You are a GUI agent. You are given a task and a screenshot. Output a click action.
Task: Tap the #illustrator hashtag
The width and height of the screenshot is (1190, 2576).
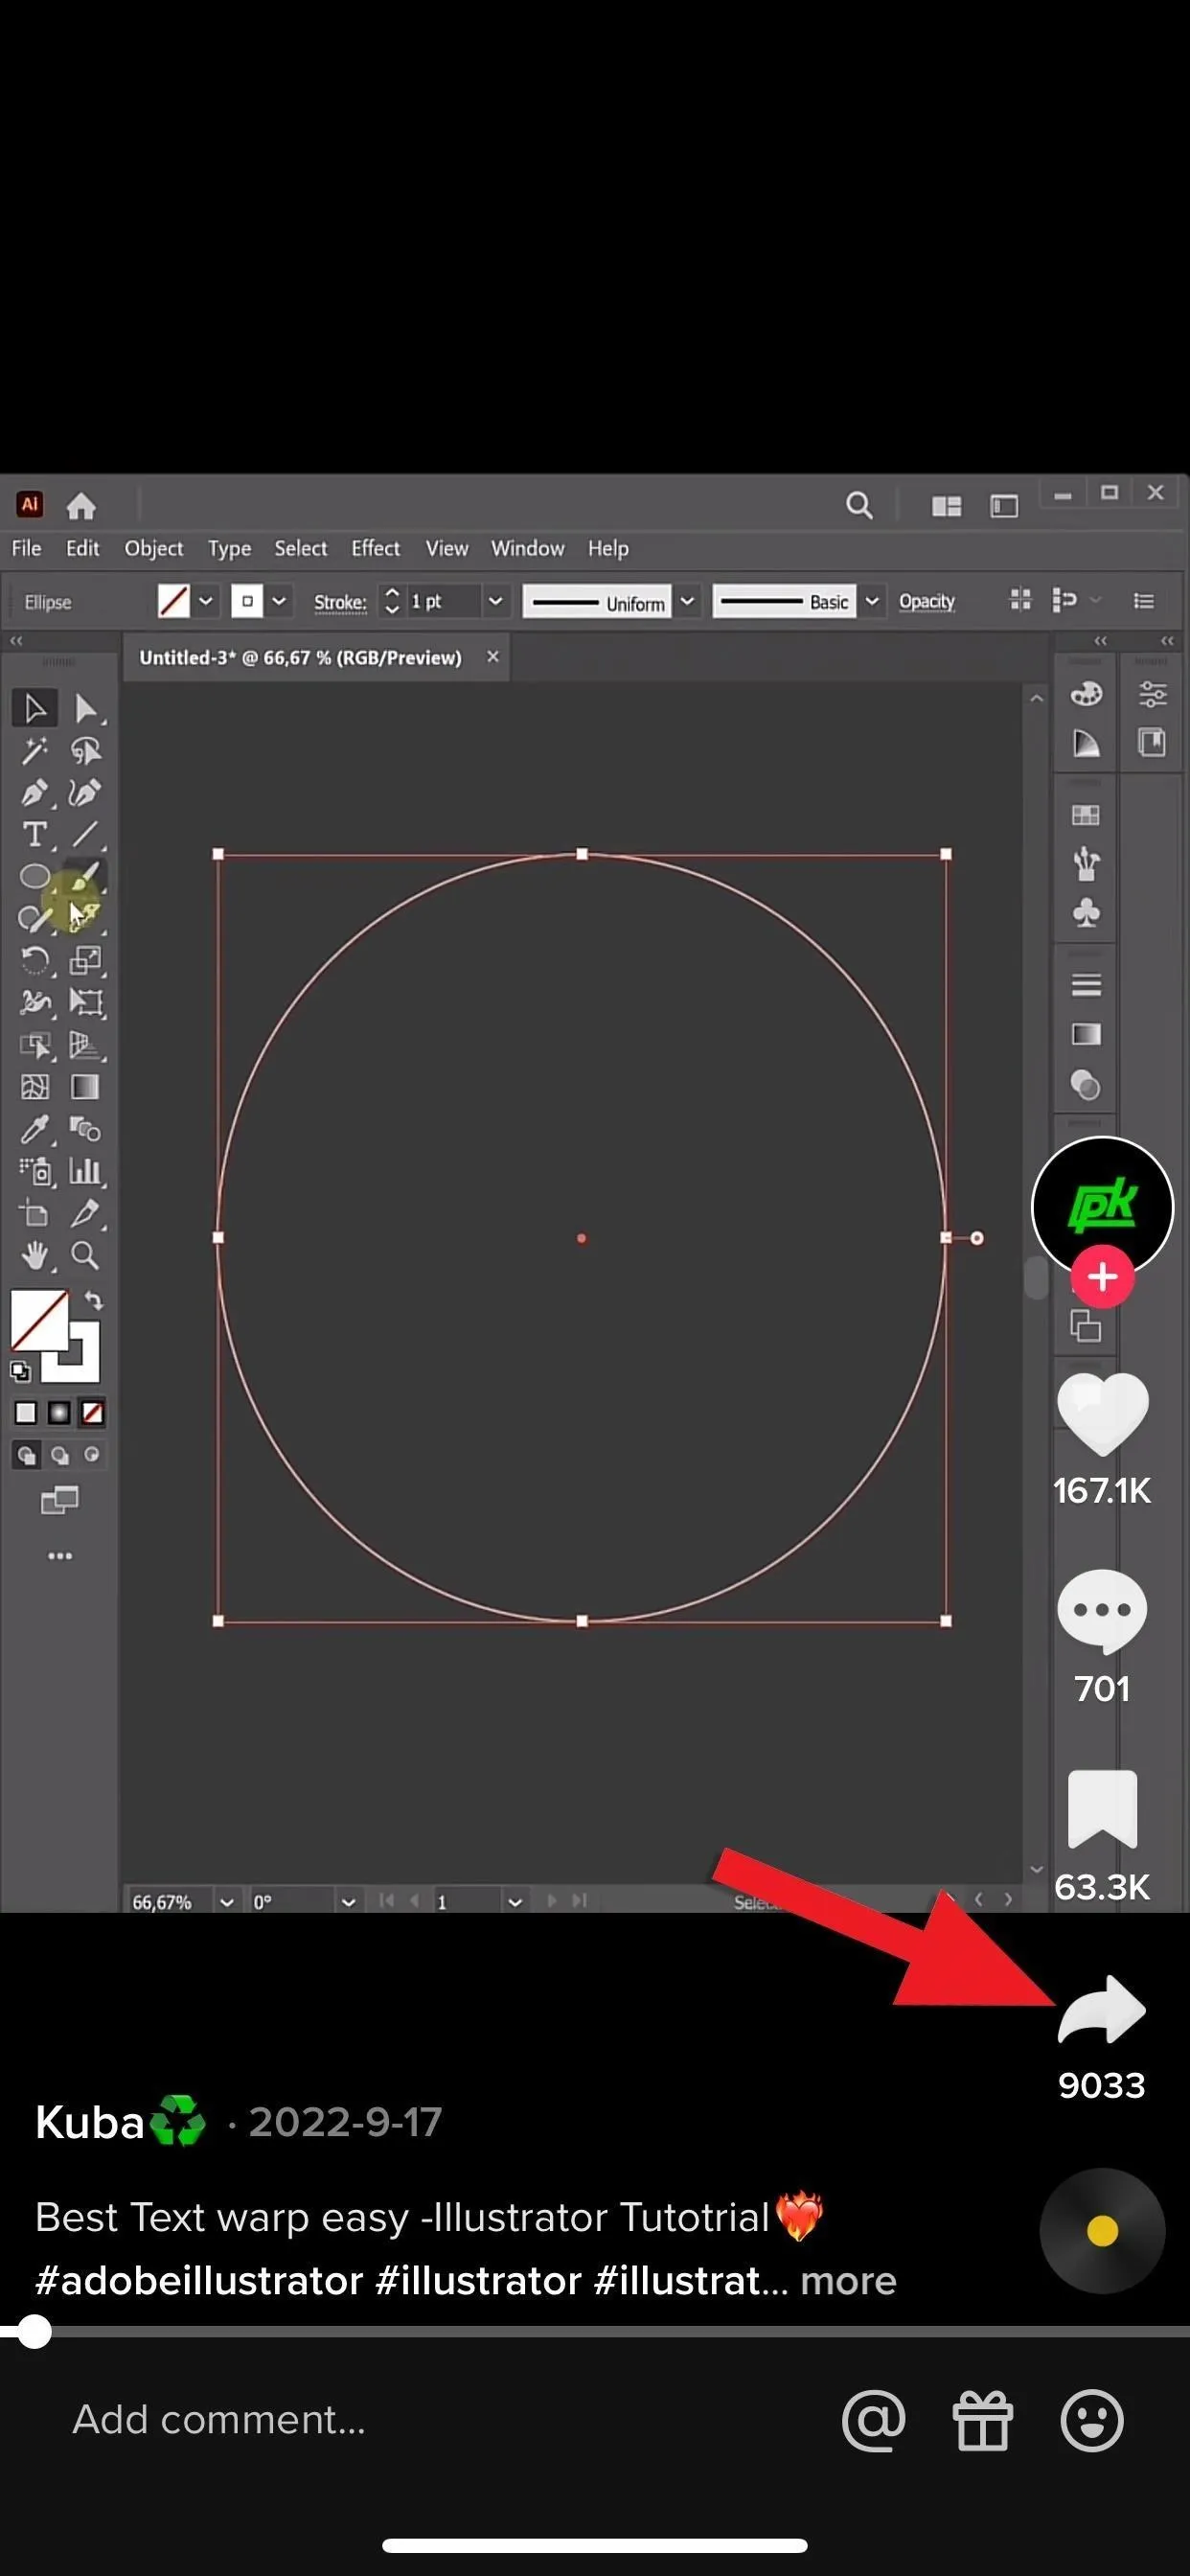tap(478, 2281)
